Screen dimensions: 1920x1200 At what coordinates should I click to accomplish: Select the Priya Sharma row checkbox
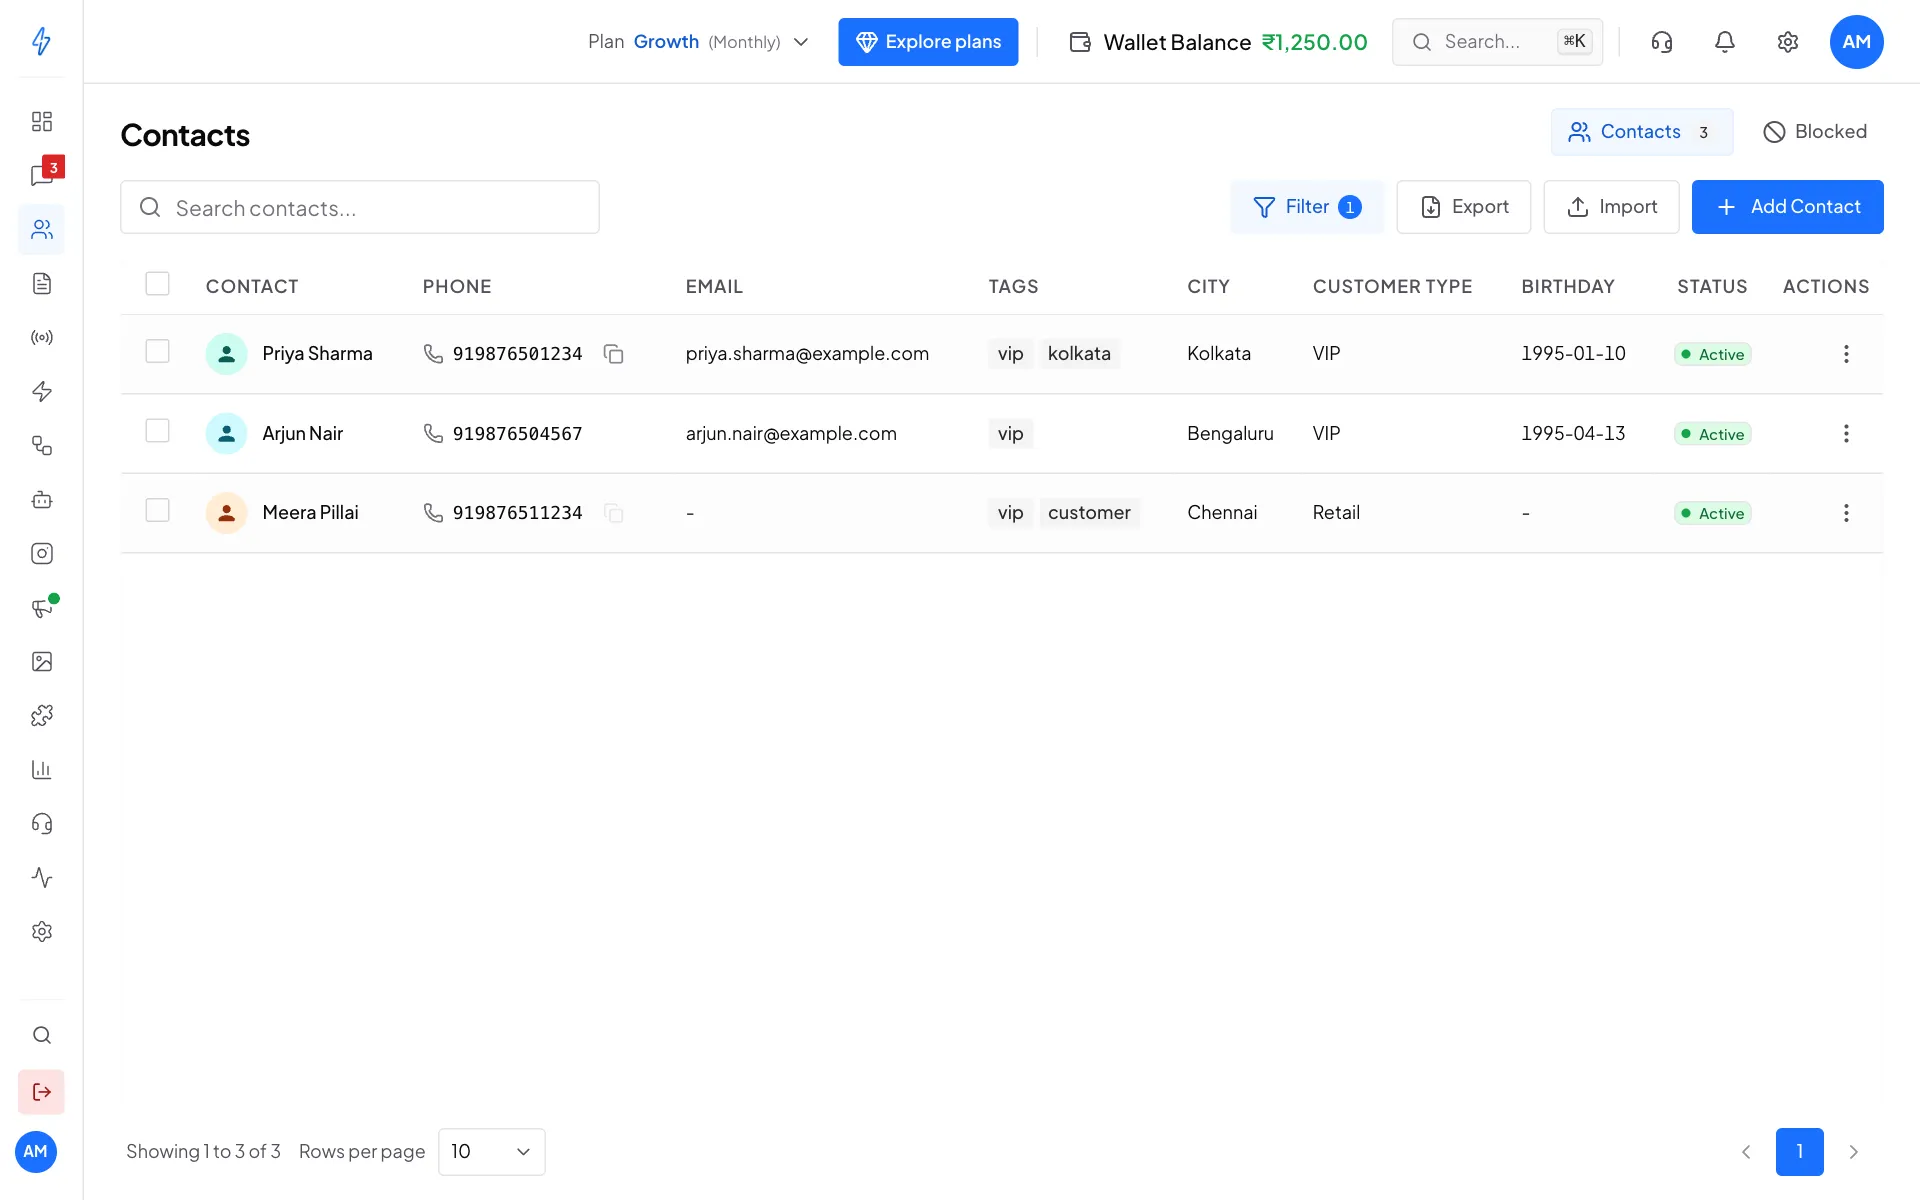(x=157, y=351)
